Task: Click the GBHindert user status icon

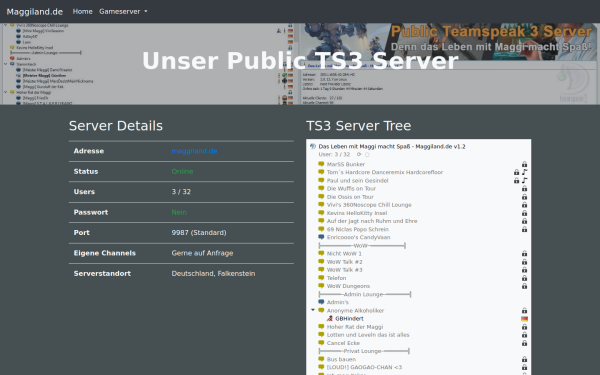Action: (x=329, y=318)
